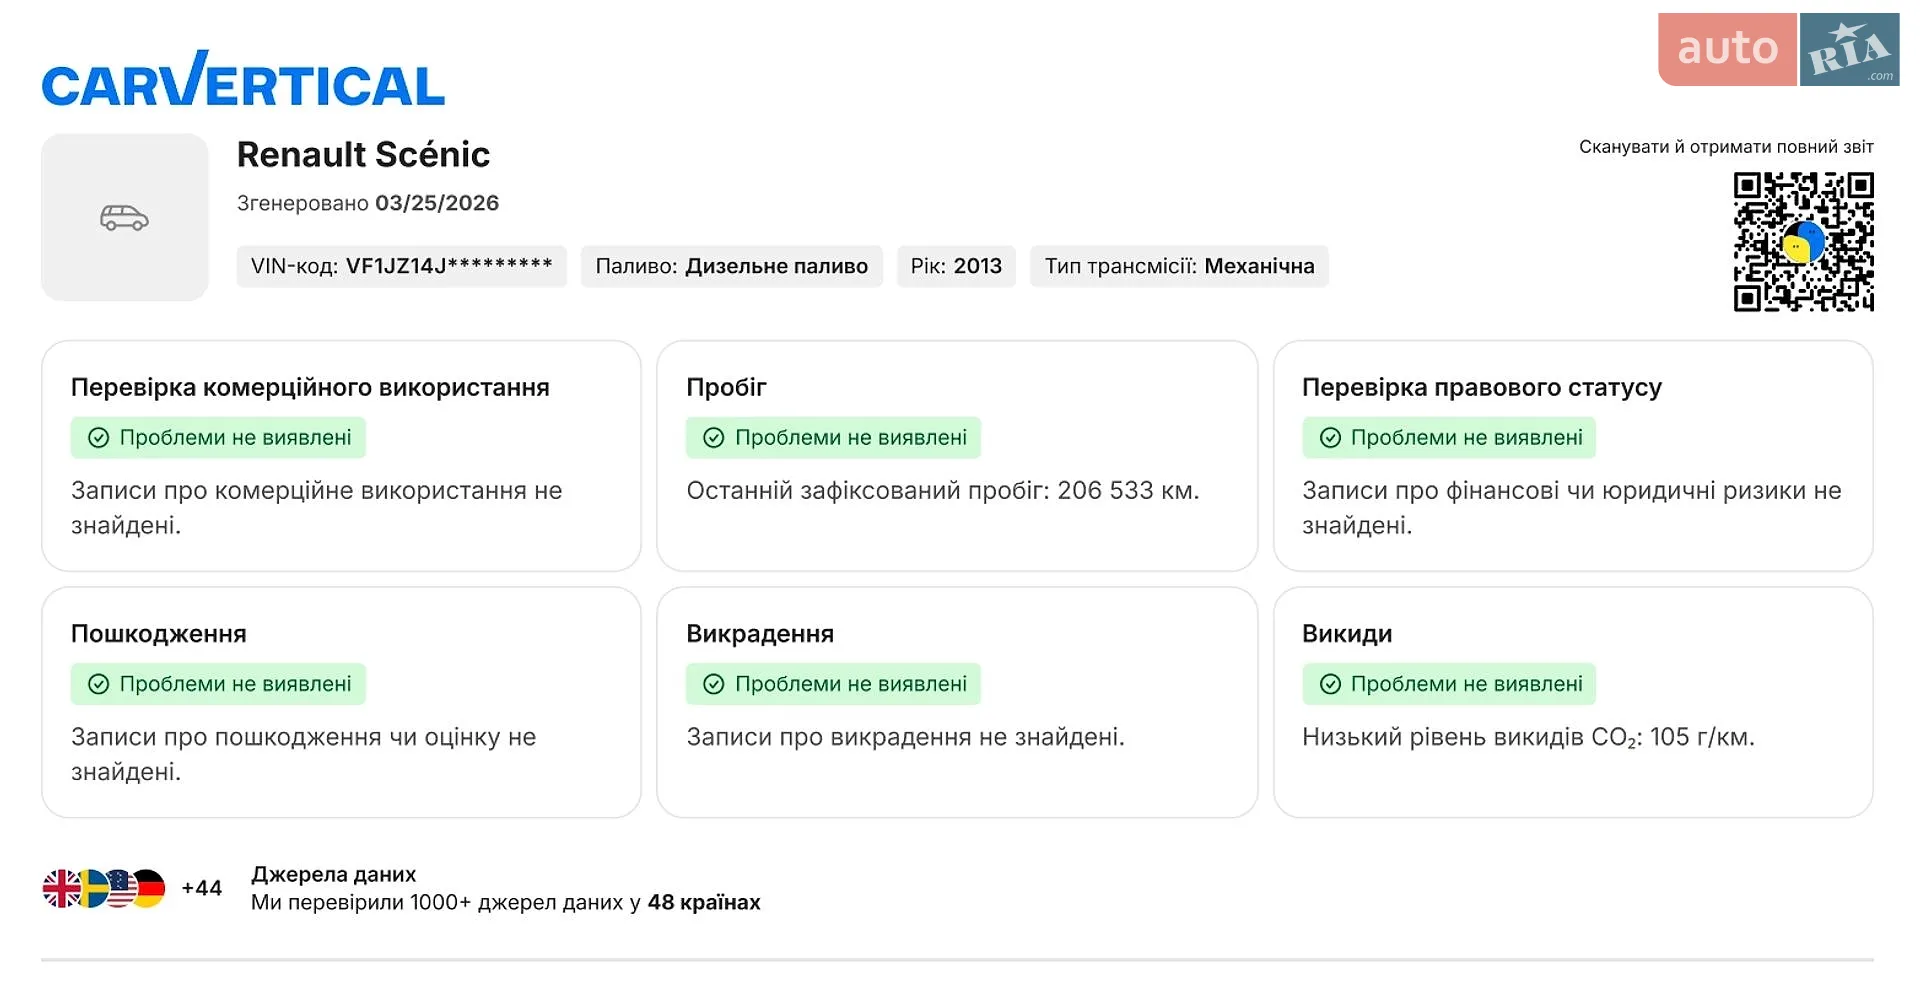Open the Перевірка комерційного використання card
1920x985 pixels.
[341, 456]
